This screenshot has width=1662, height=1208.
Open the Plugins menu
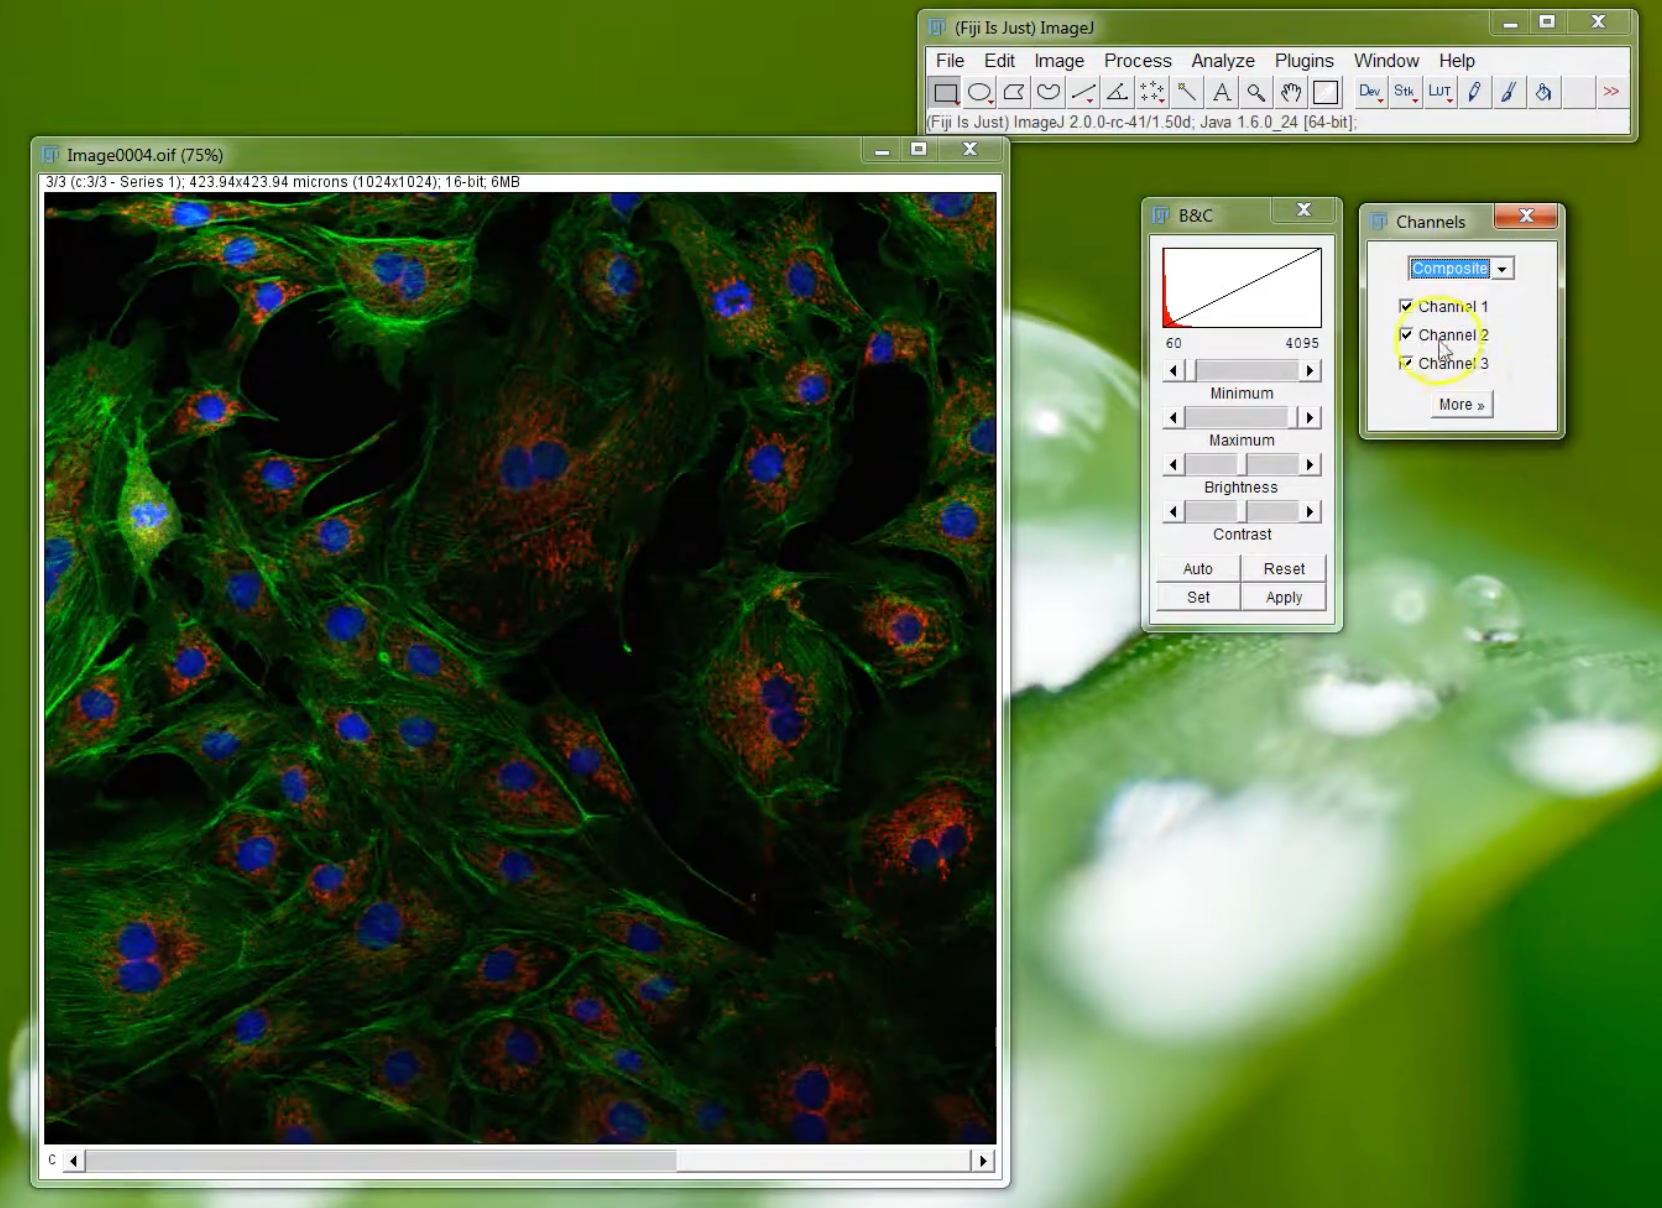[x=1304, y=61]
